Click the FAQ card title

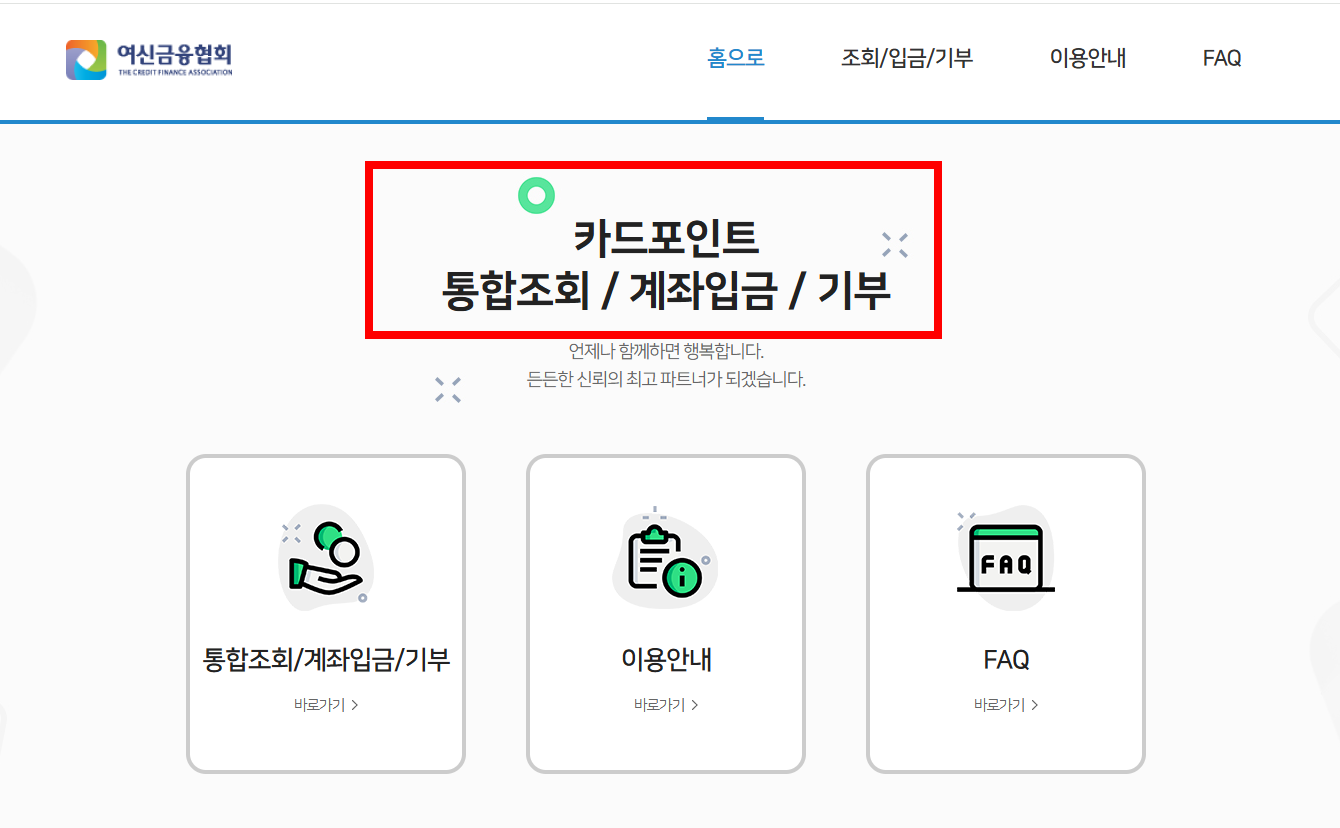[1006, 660]
